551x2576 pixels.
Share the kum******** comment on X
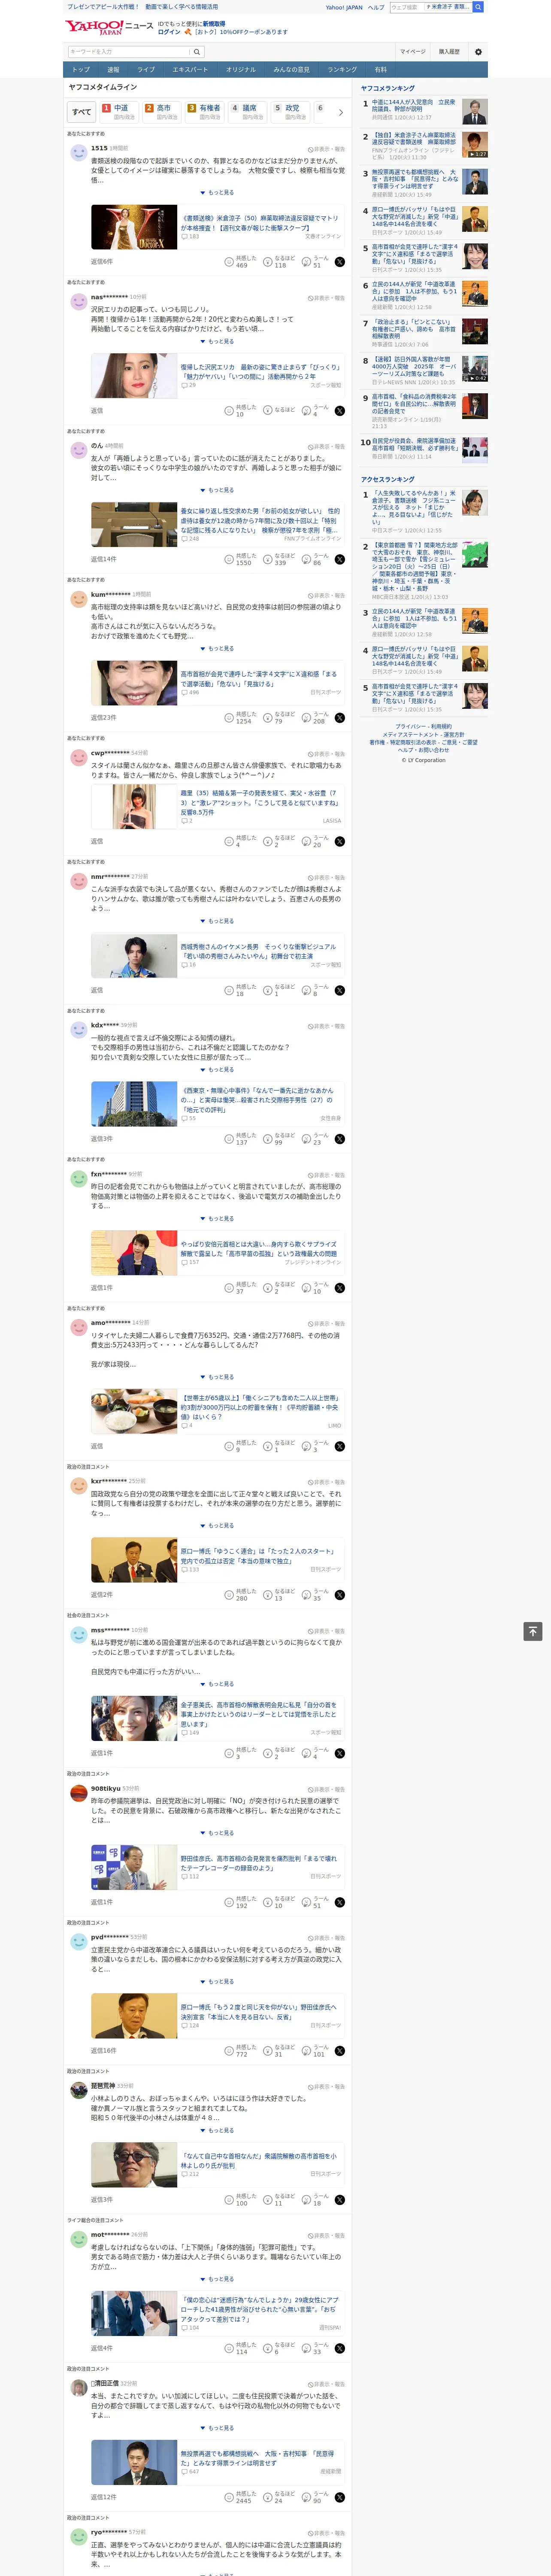tap(340, 718)
